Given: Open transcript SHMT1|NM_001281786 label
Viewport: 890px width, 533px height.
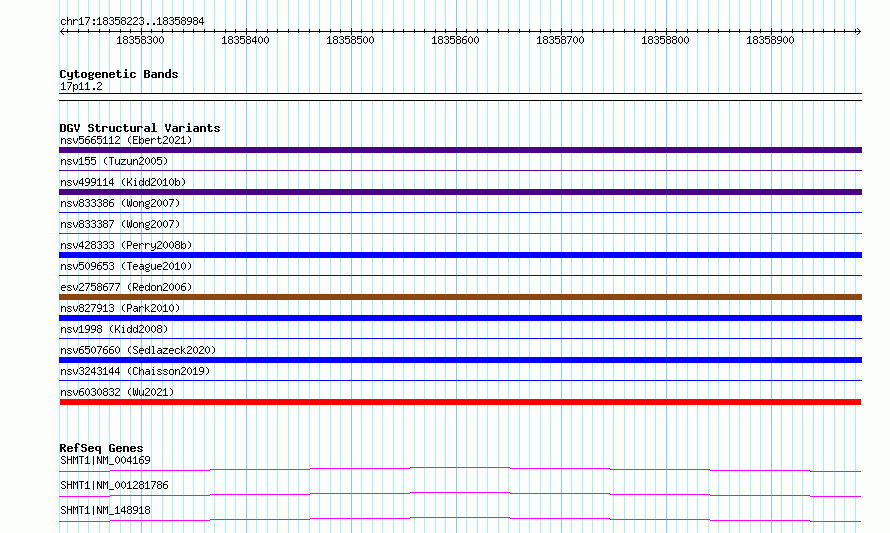Looking at the screenshot, I should tap(114, 485).
